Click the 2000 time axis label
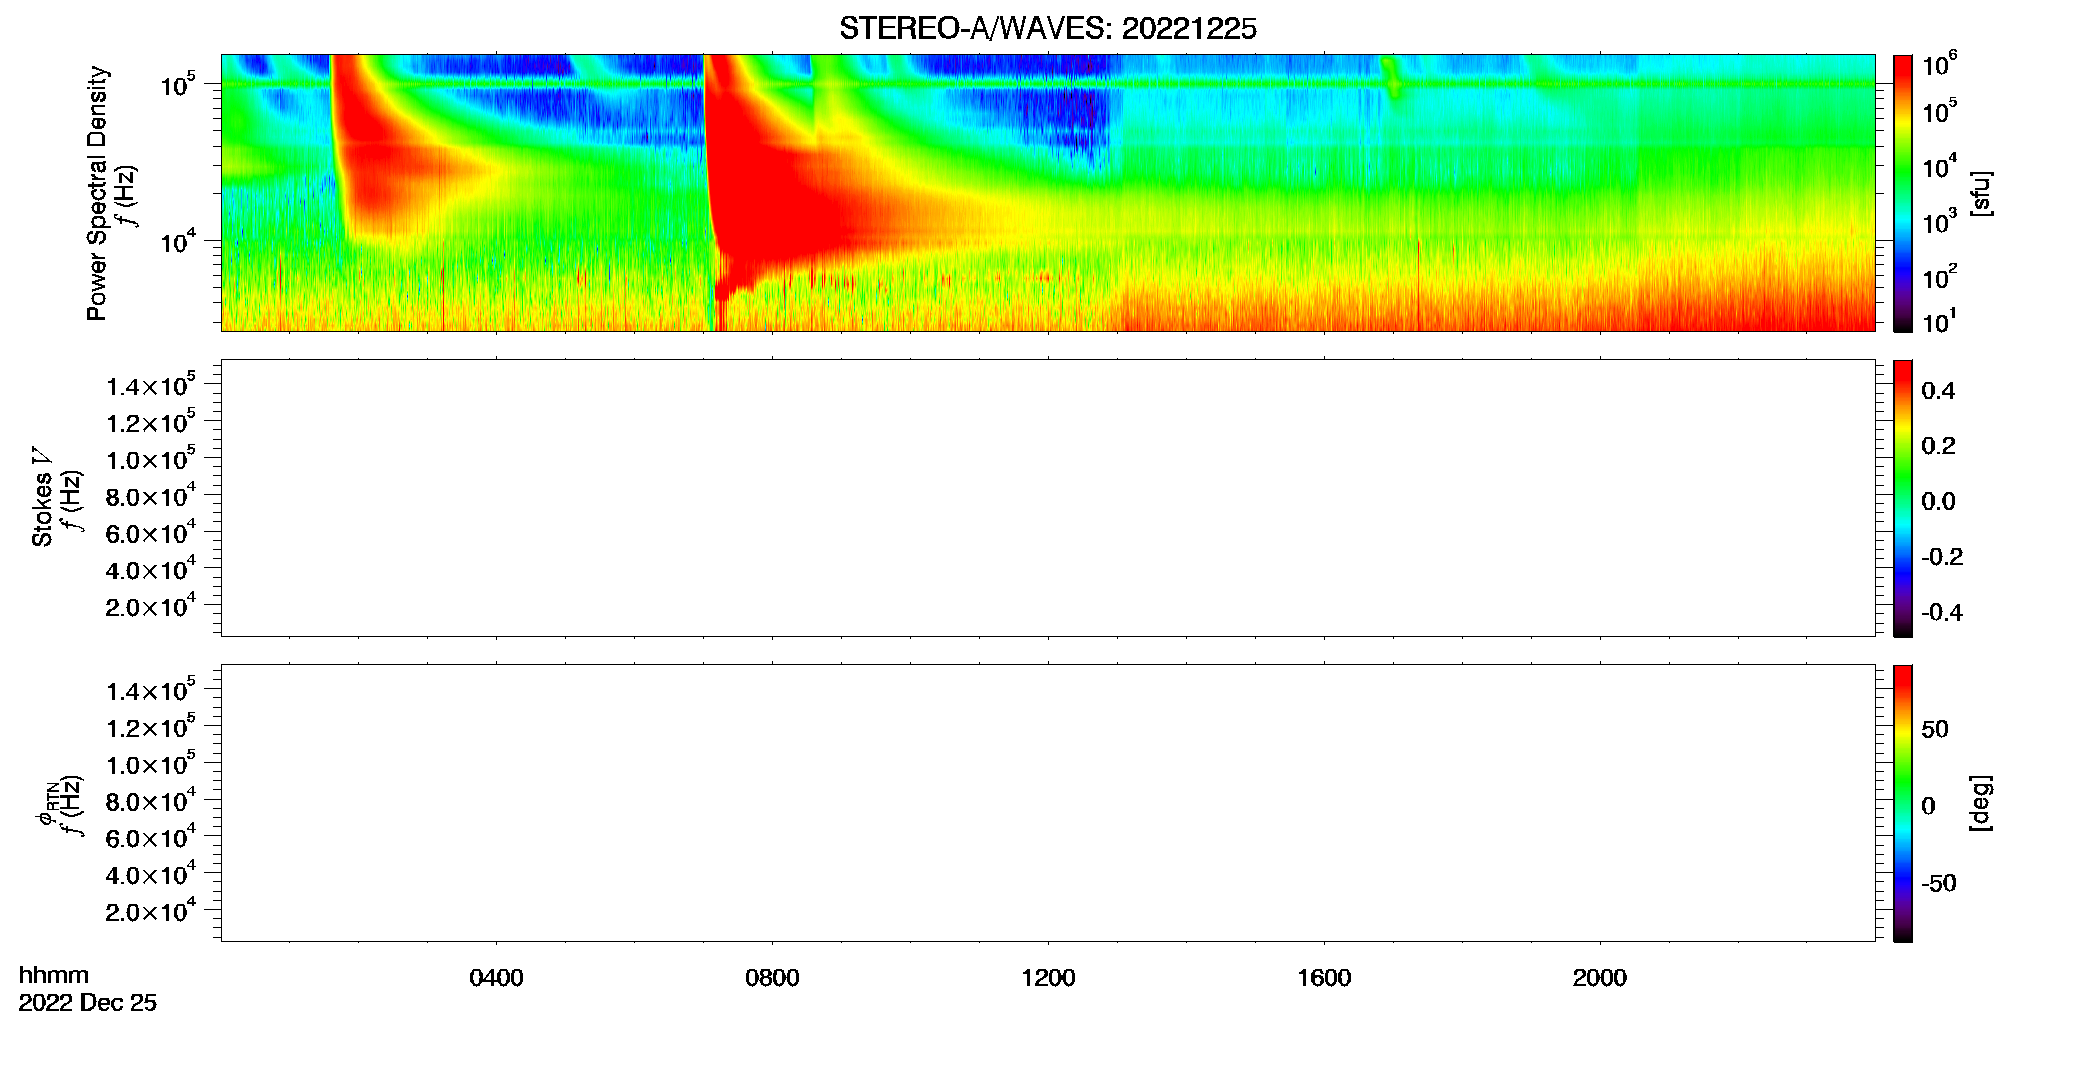This screenshot has height=1080, width=2096. (1600, 978)
